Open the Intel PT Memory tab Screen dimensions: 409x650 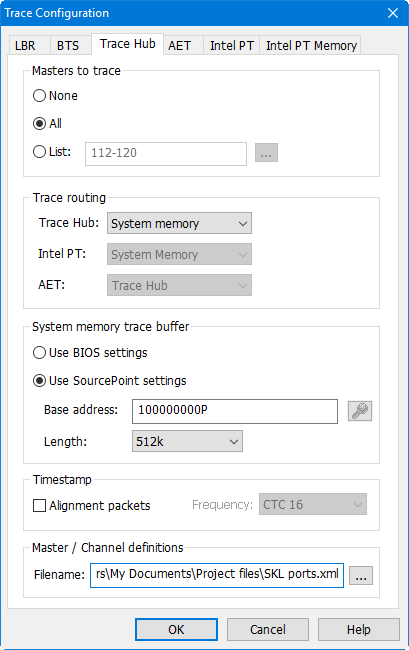[311, 45]
